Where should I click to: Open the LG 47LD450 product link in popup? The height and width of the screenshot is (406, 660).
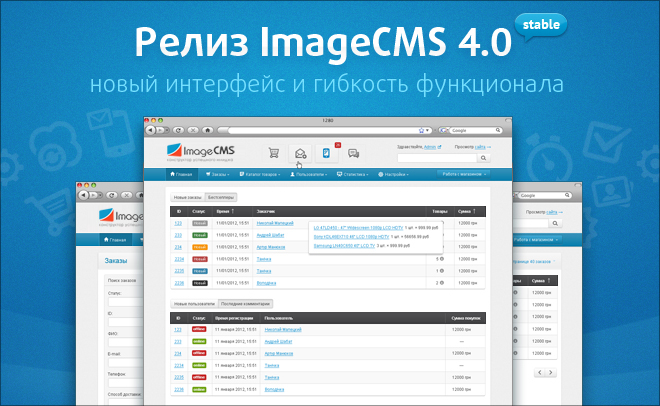(358, 228)
